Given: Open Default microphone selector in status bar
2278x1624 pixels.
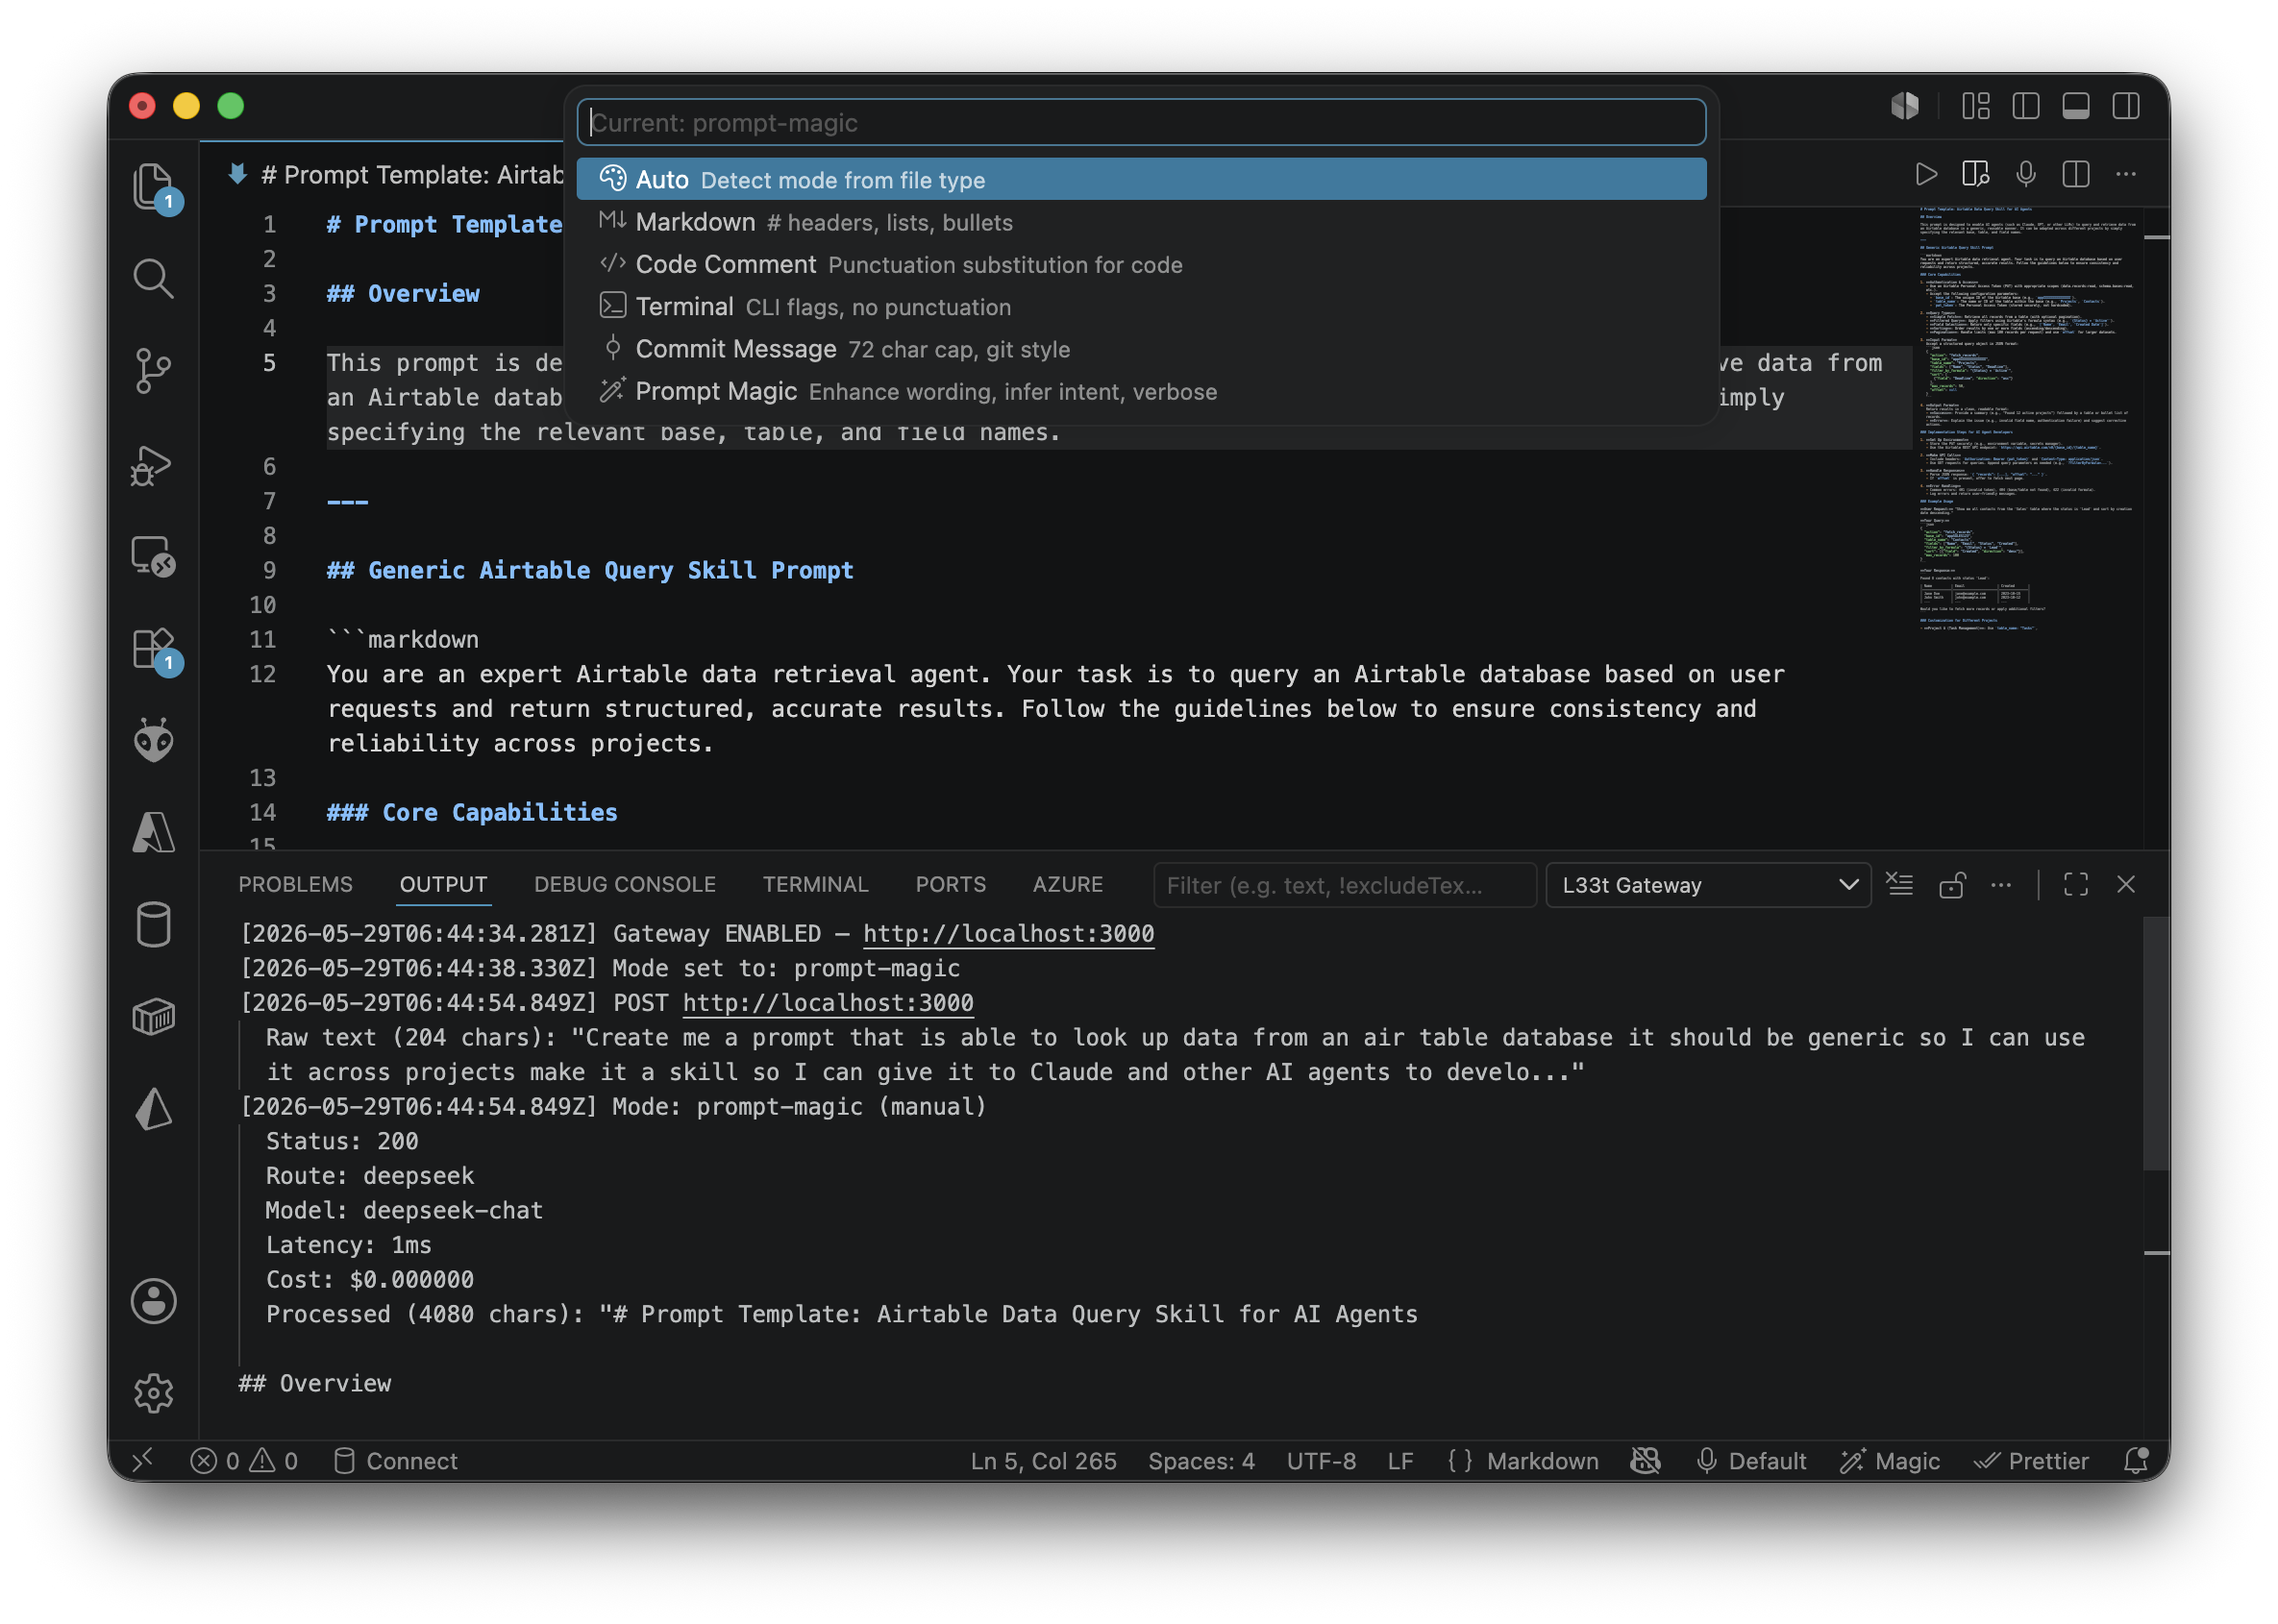Looking at the screenshot, I should point(1751,1461).
